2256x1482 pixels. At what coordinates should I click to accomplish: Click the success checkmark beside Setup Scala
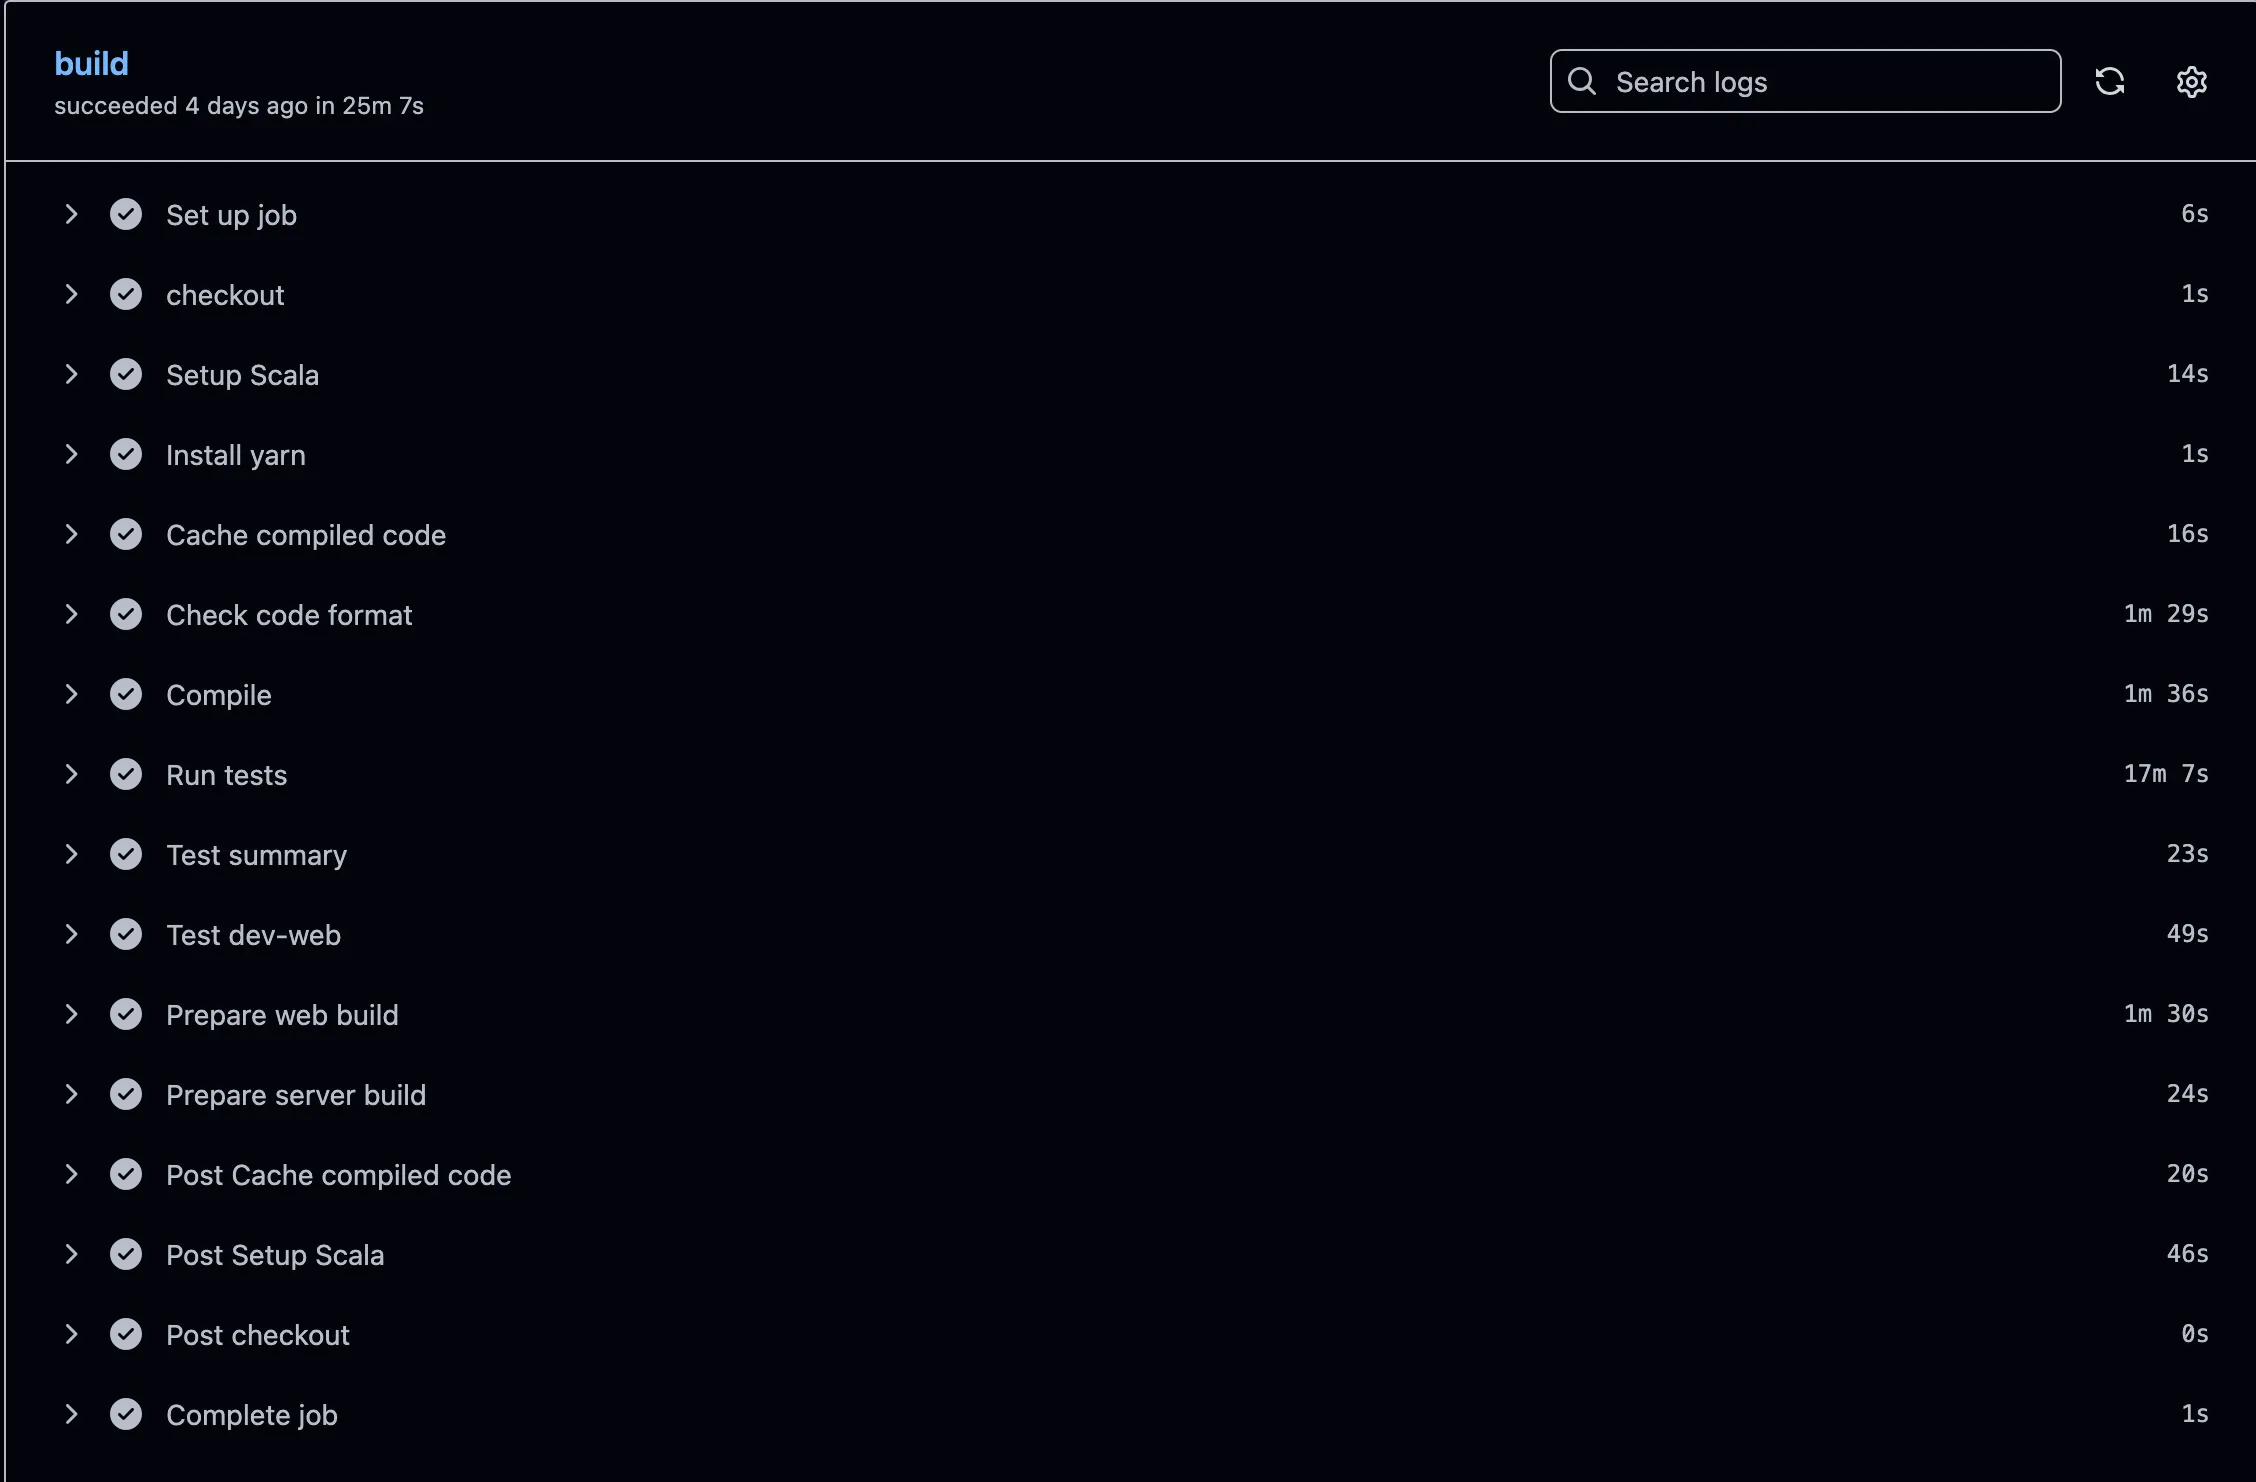click(126, 374)
